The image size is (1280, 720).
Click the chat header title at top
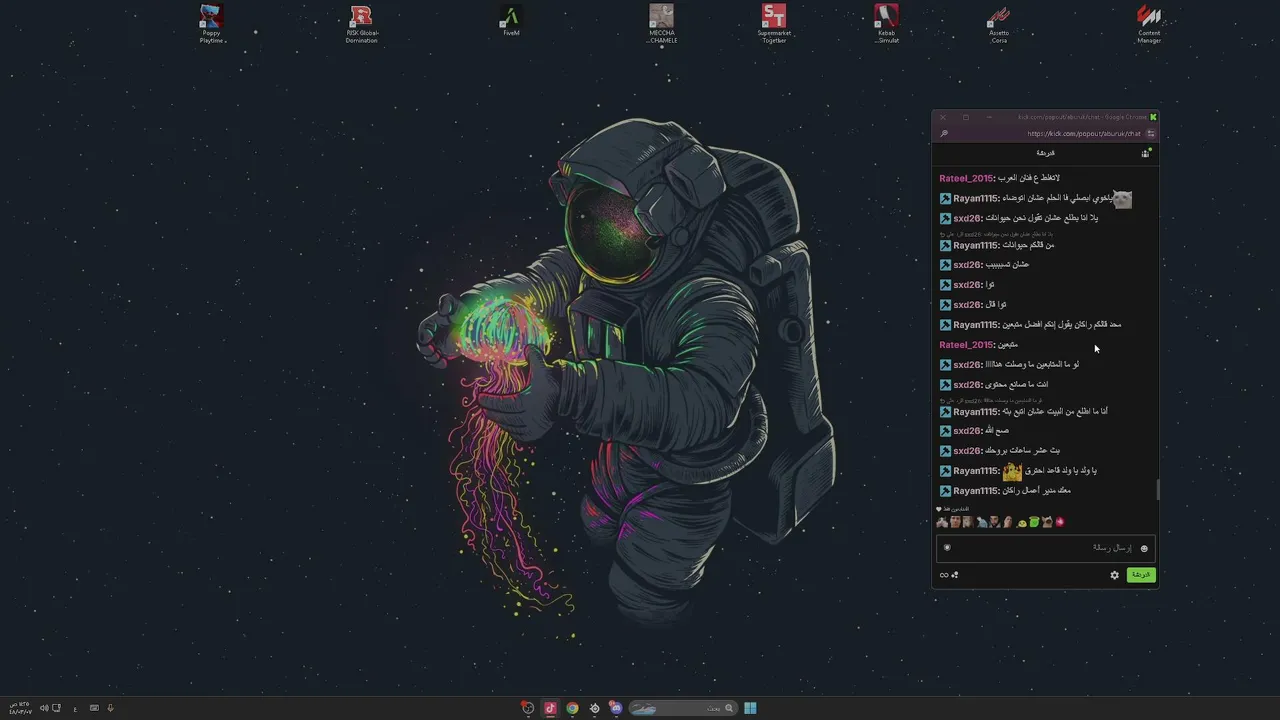point(1045,153)
